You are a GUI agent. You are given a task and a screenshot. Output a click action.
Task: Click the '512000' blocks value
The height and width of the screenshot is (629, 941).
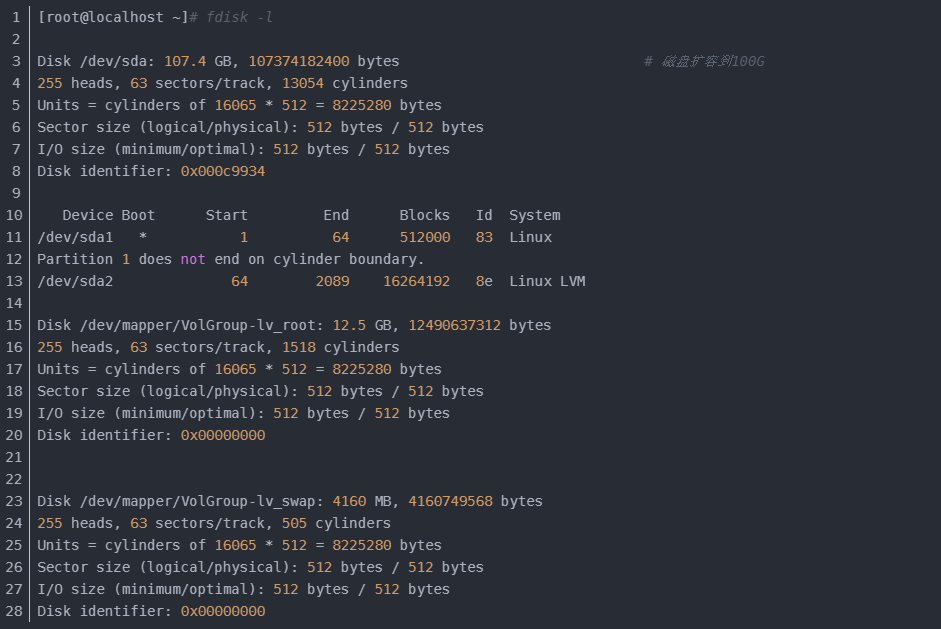(425, 238)
